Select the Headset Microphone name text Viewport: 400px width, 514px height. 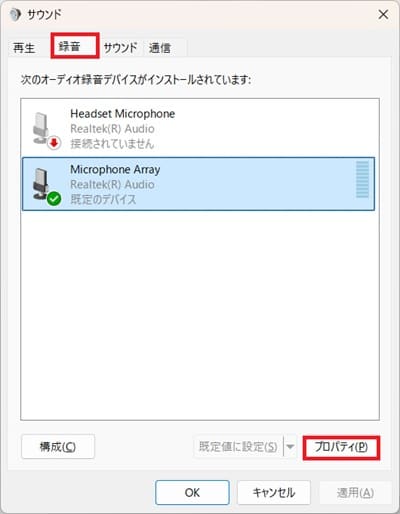[122, 114]
